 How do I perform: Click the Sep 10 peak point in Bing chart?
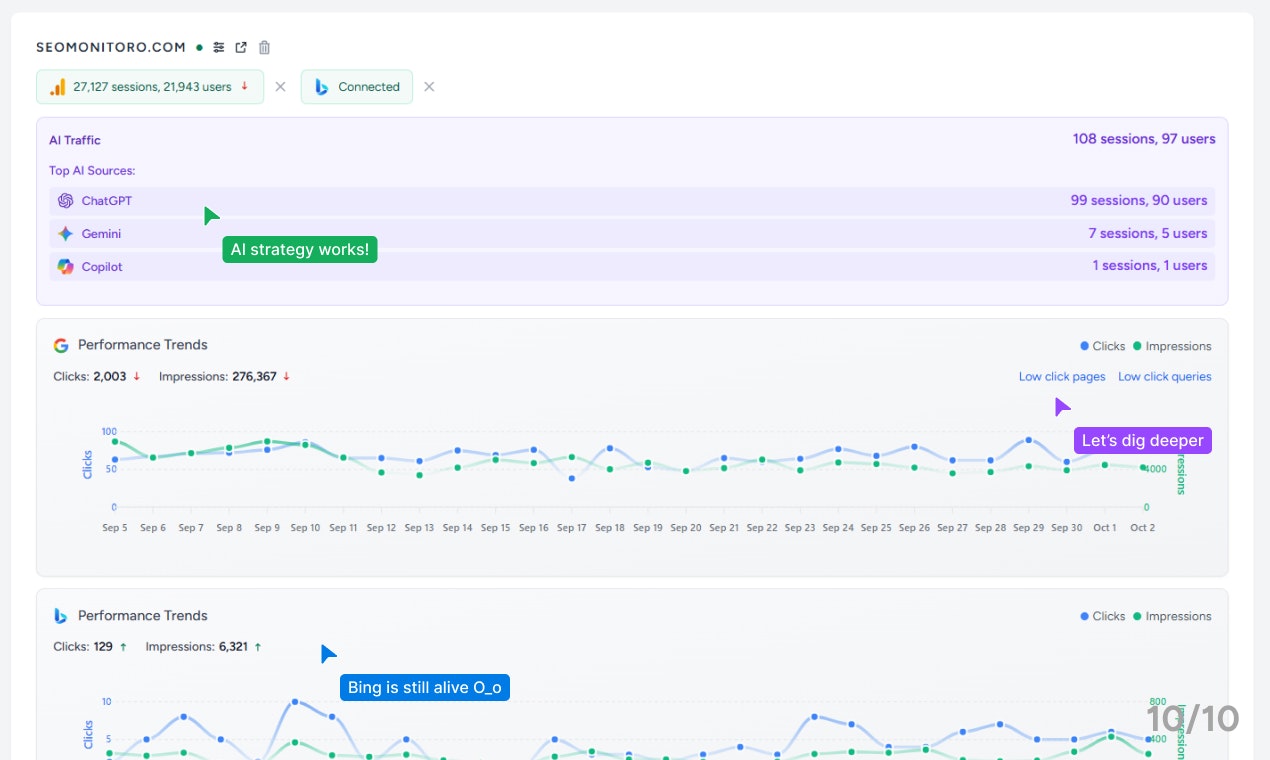click(294, 702)
